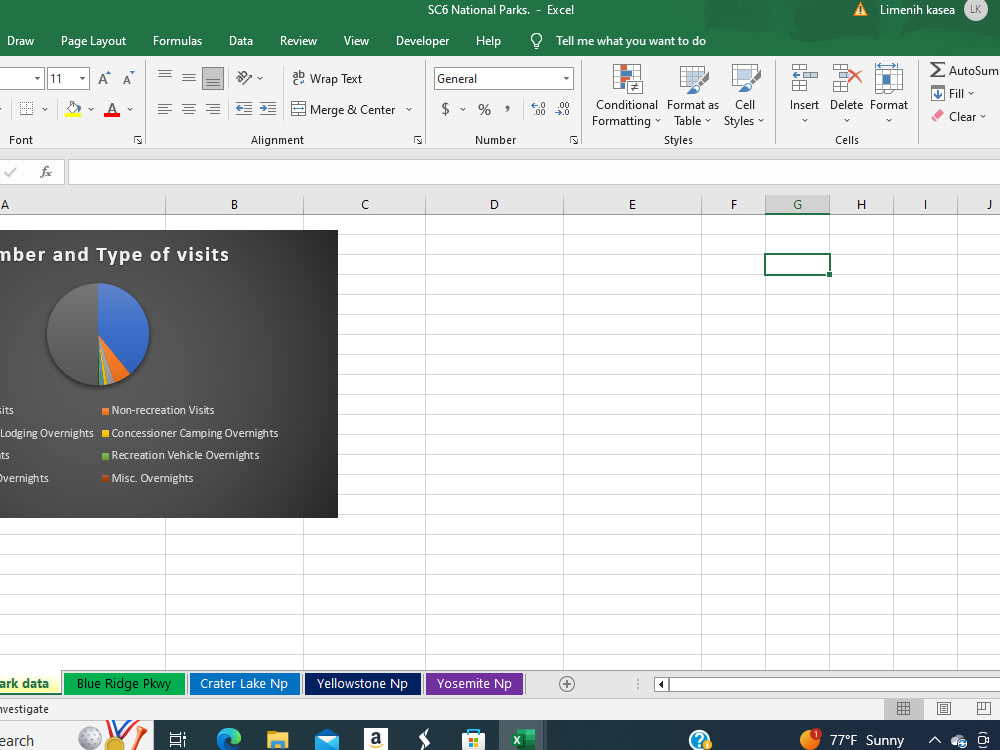Open the Alignment dialog launcher

click(x=418, y=140)
